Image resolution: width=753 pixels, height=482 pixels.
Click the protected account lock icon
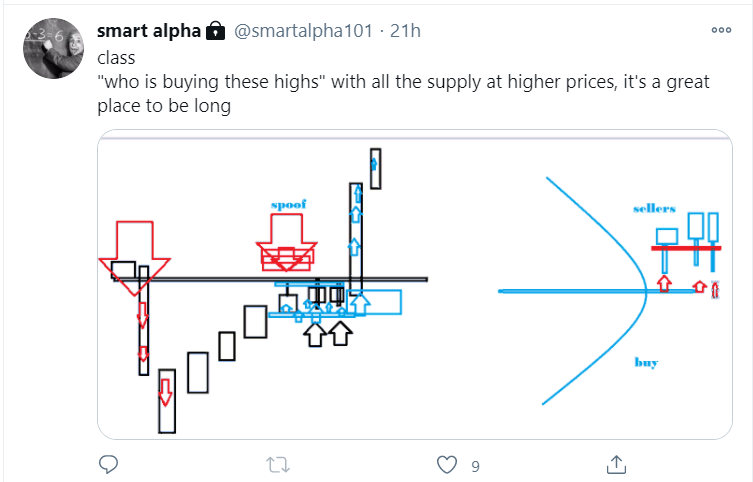point(215,32)
